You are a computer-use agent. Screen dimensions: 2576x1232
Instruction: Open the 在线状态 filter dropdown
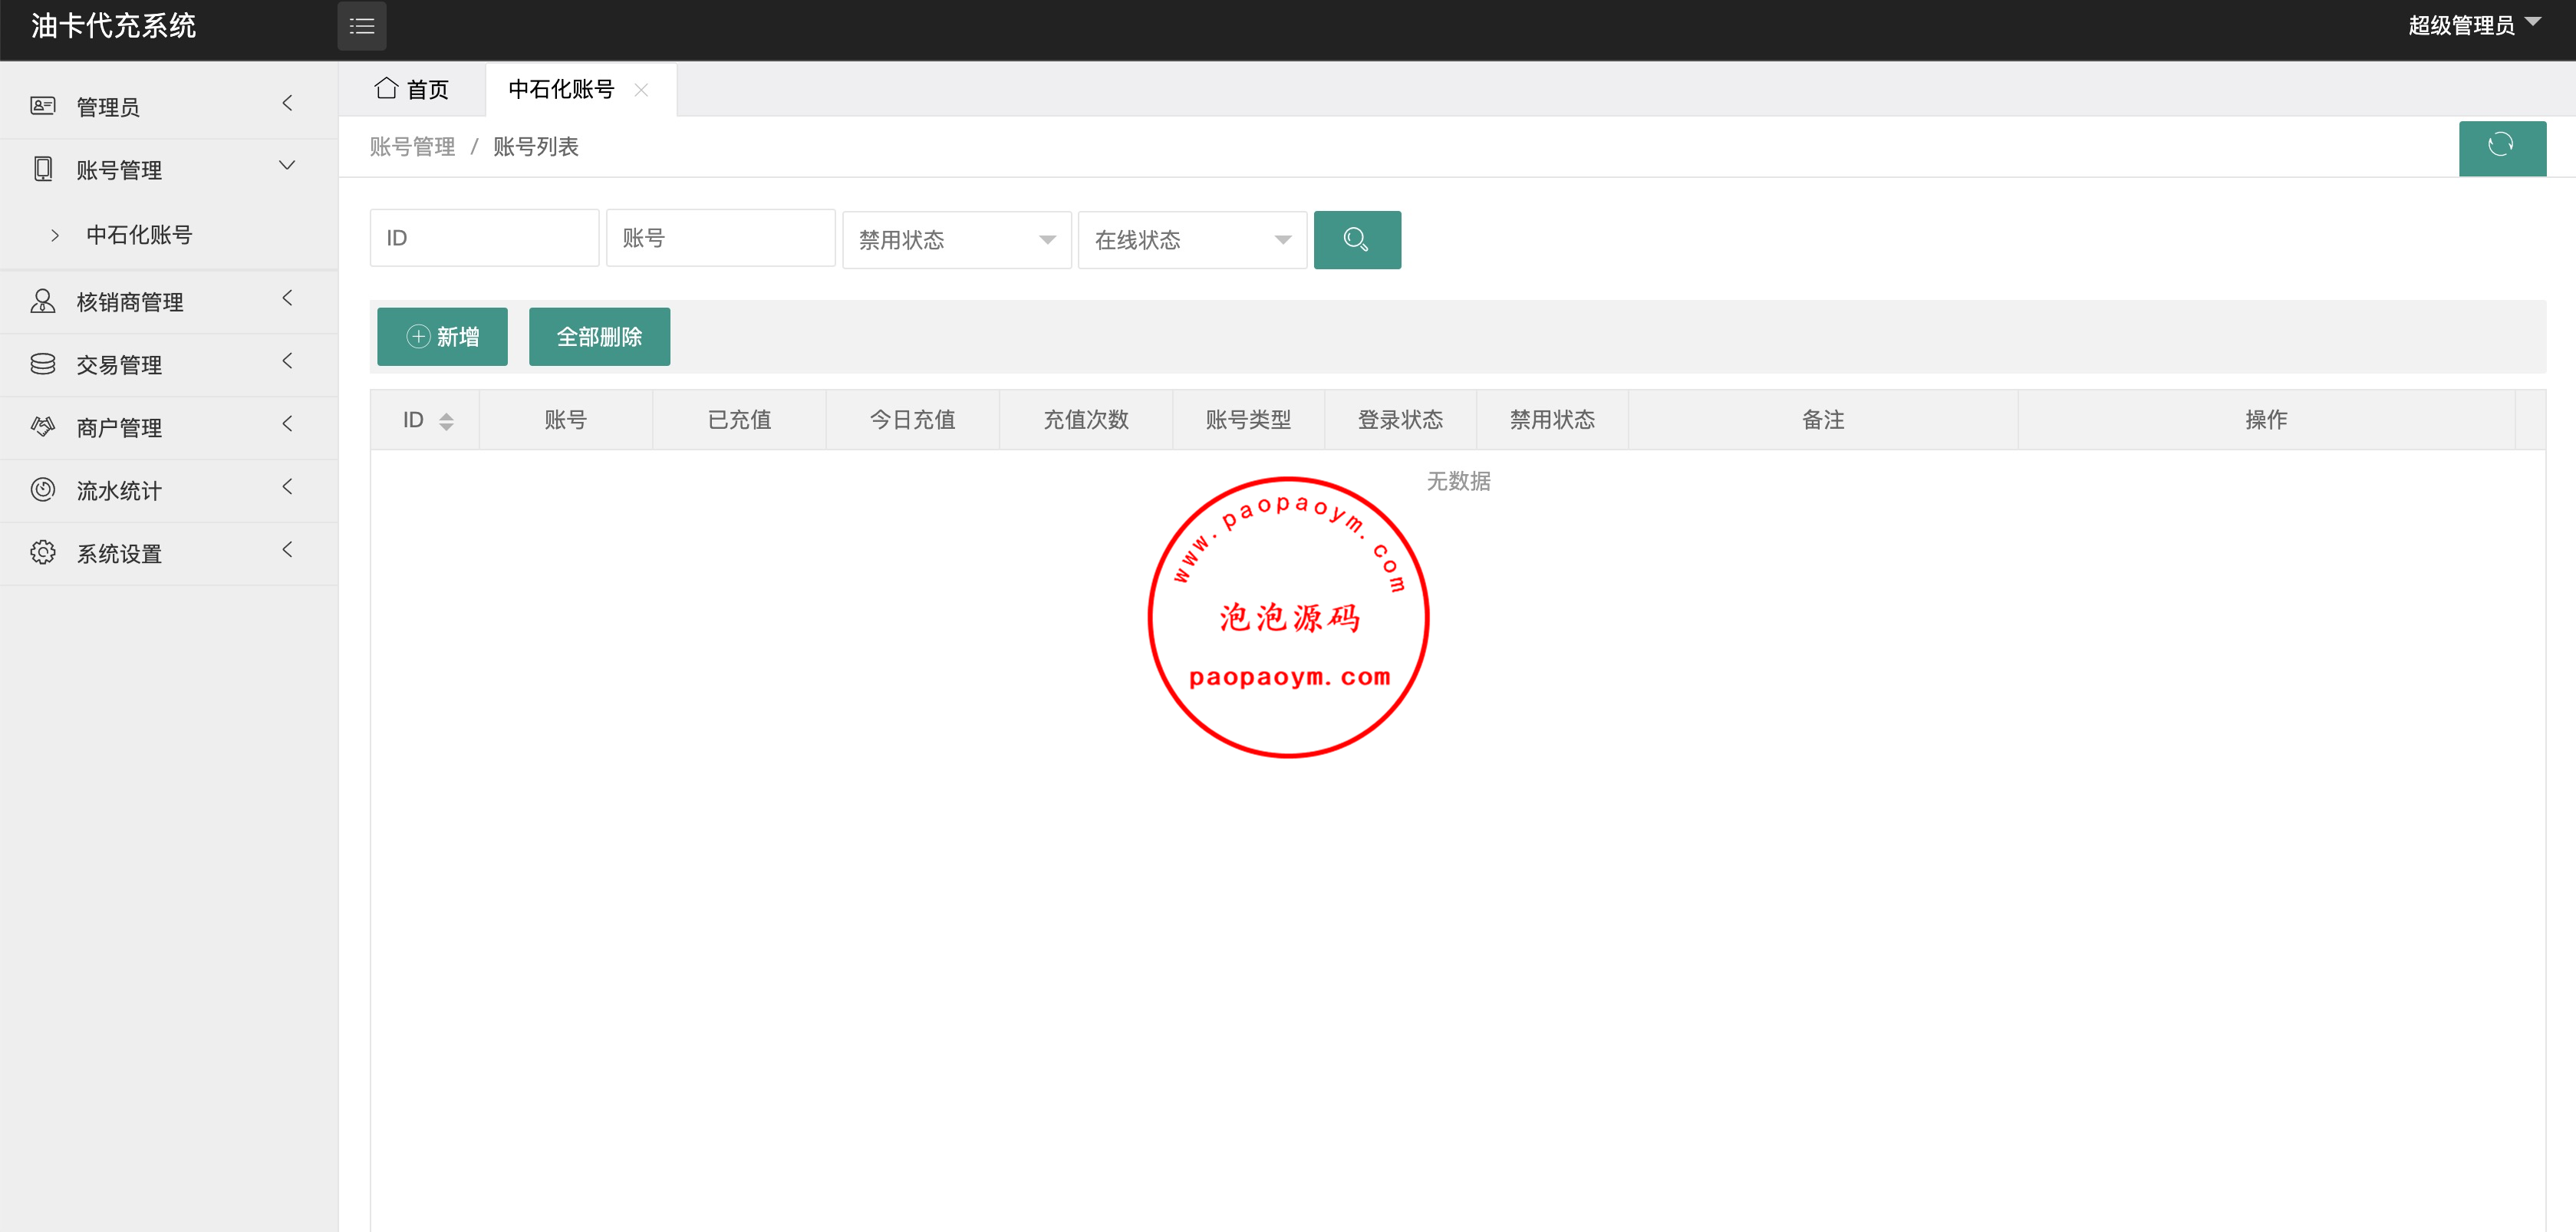1192,240
